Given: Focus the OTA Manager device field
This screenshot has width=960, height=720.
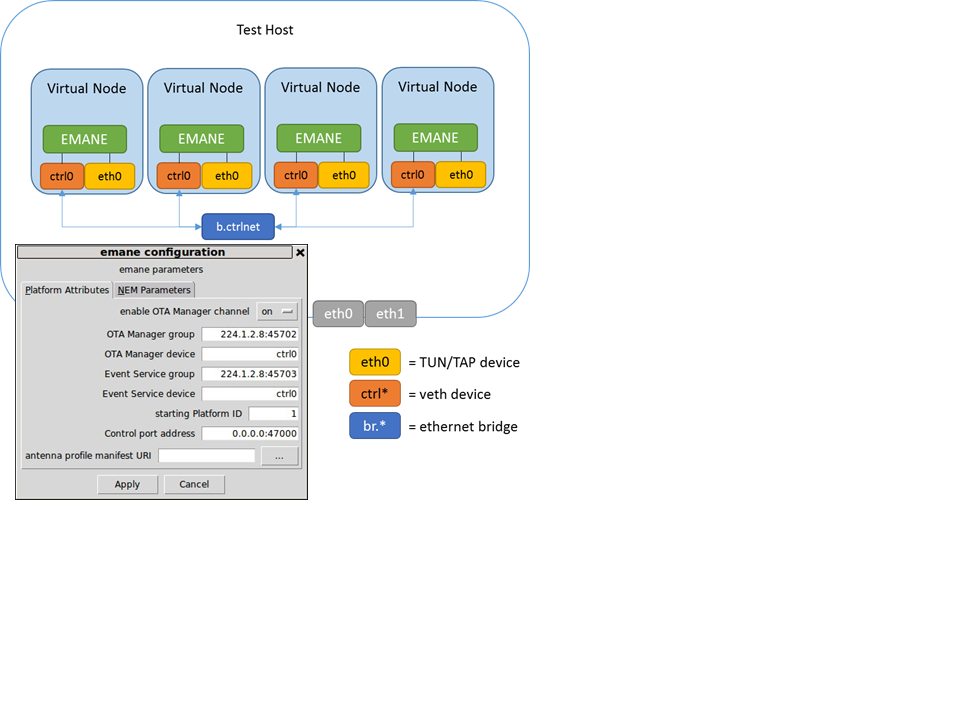Looking at the screenshot, I should [x=250, y=354].
